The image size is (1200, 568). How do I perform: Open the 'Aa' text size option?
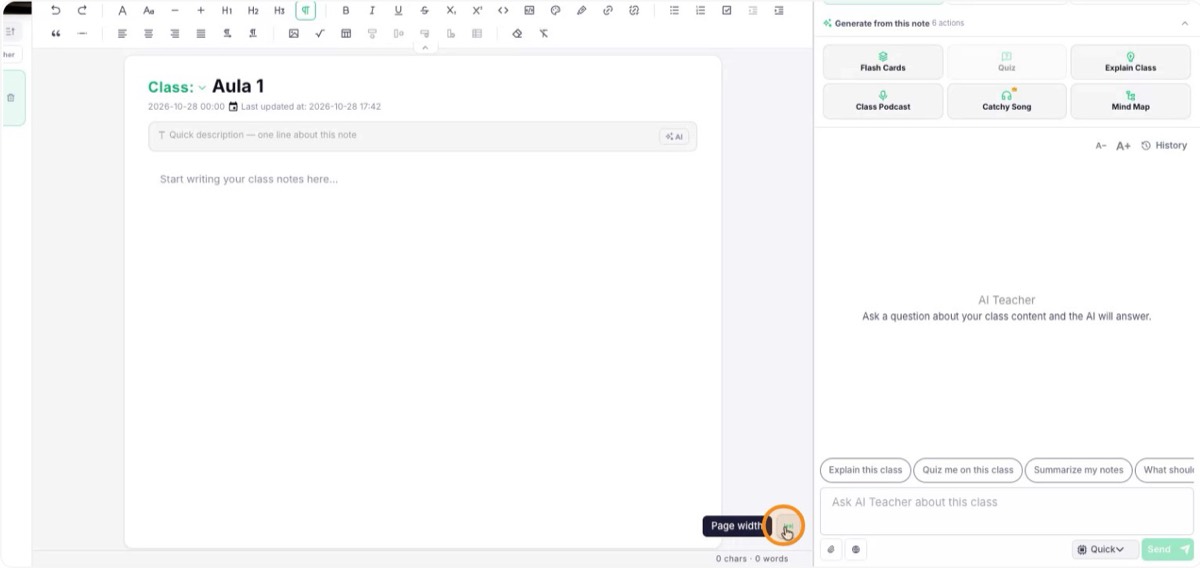point(148,10)
